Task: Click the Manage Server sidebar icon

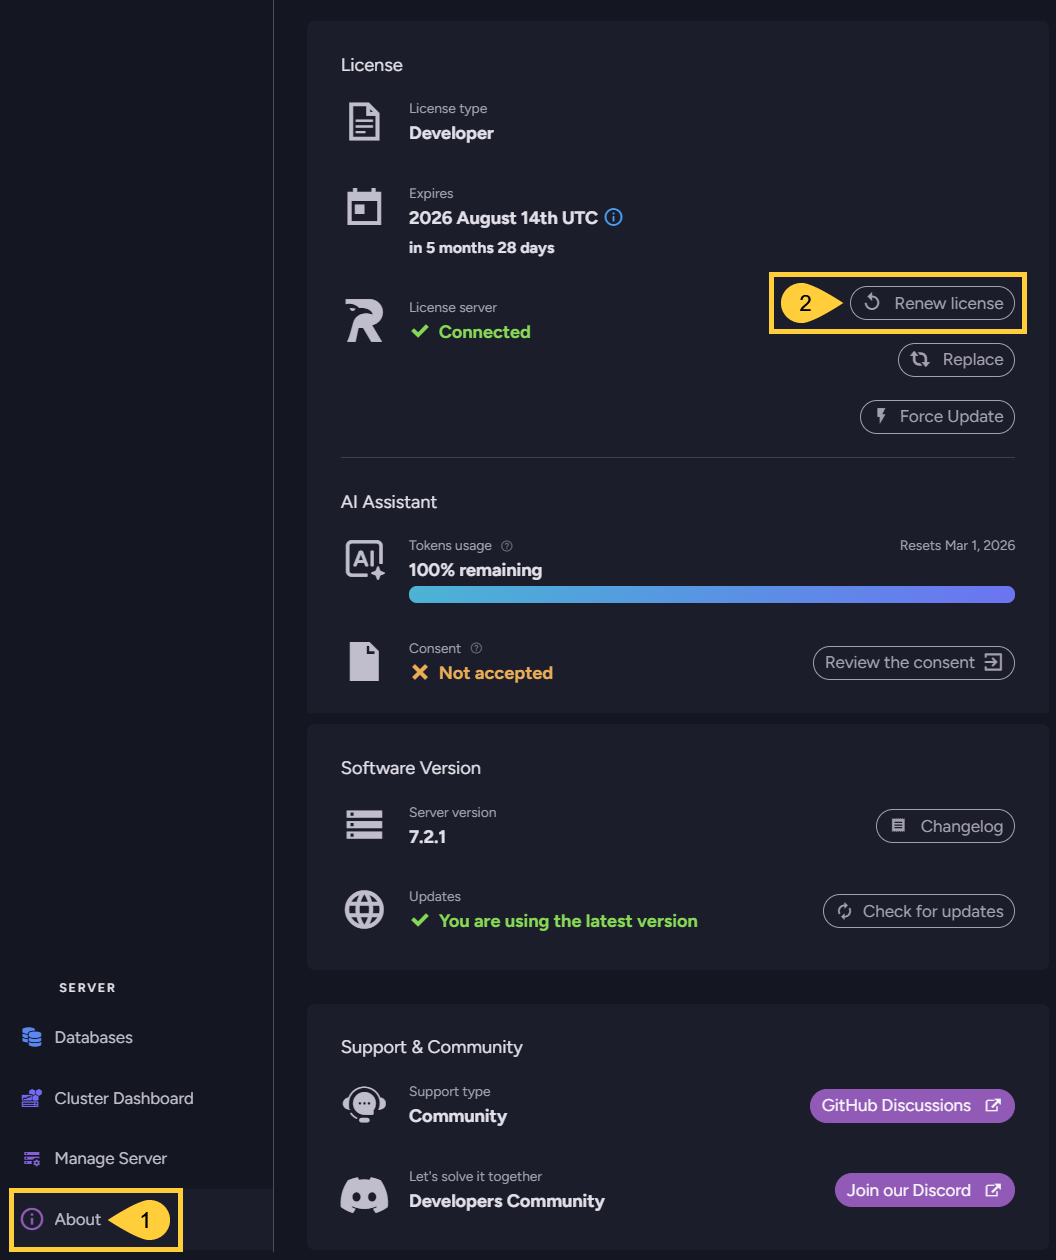Action: tap(32, 1158)
